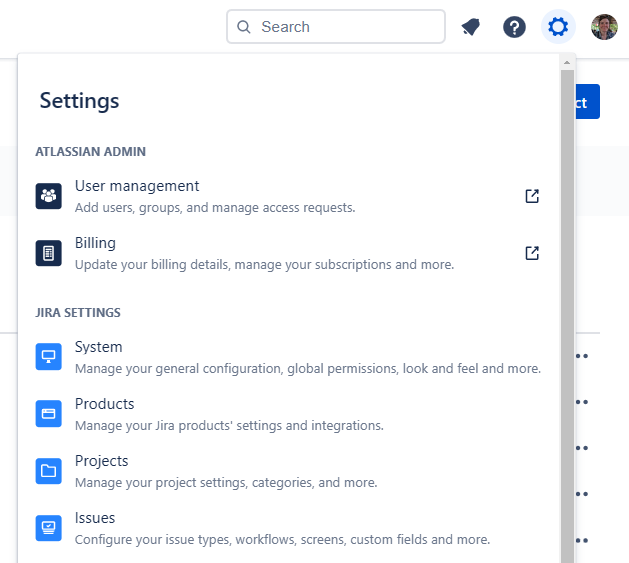
Task: Click the Billing calculator icon
Action: click(x=49, y=253)
